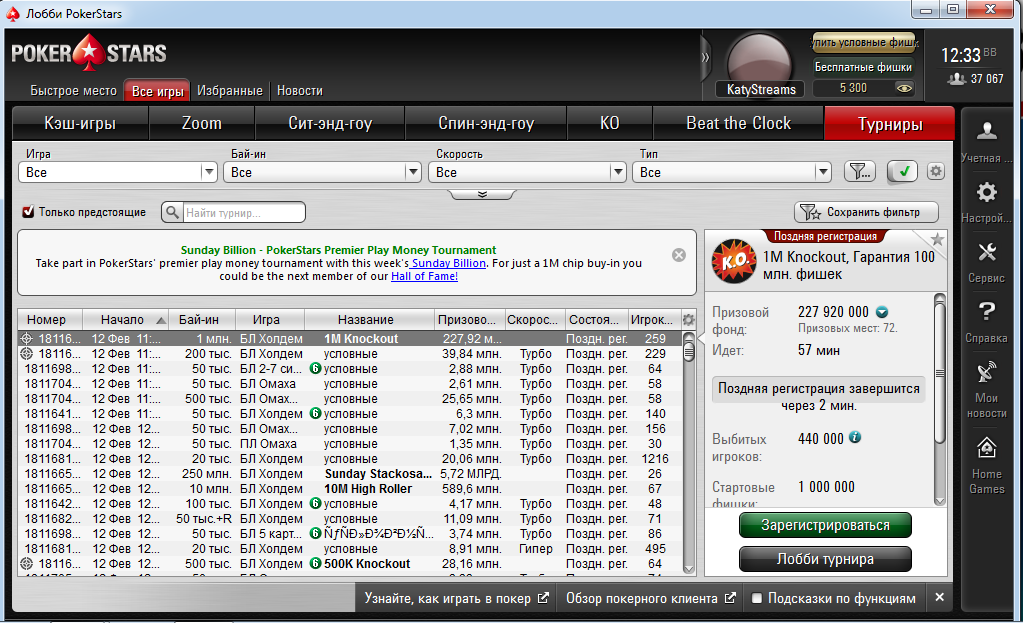Screen dimensions: 1023x623
Task: Add tournament to favorites via star icon
Action: (x=938, y=239)
